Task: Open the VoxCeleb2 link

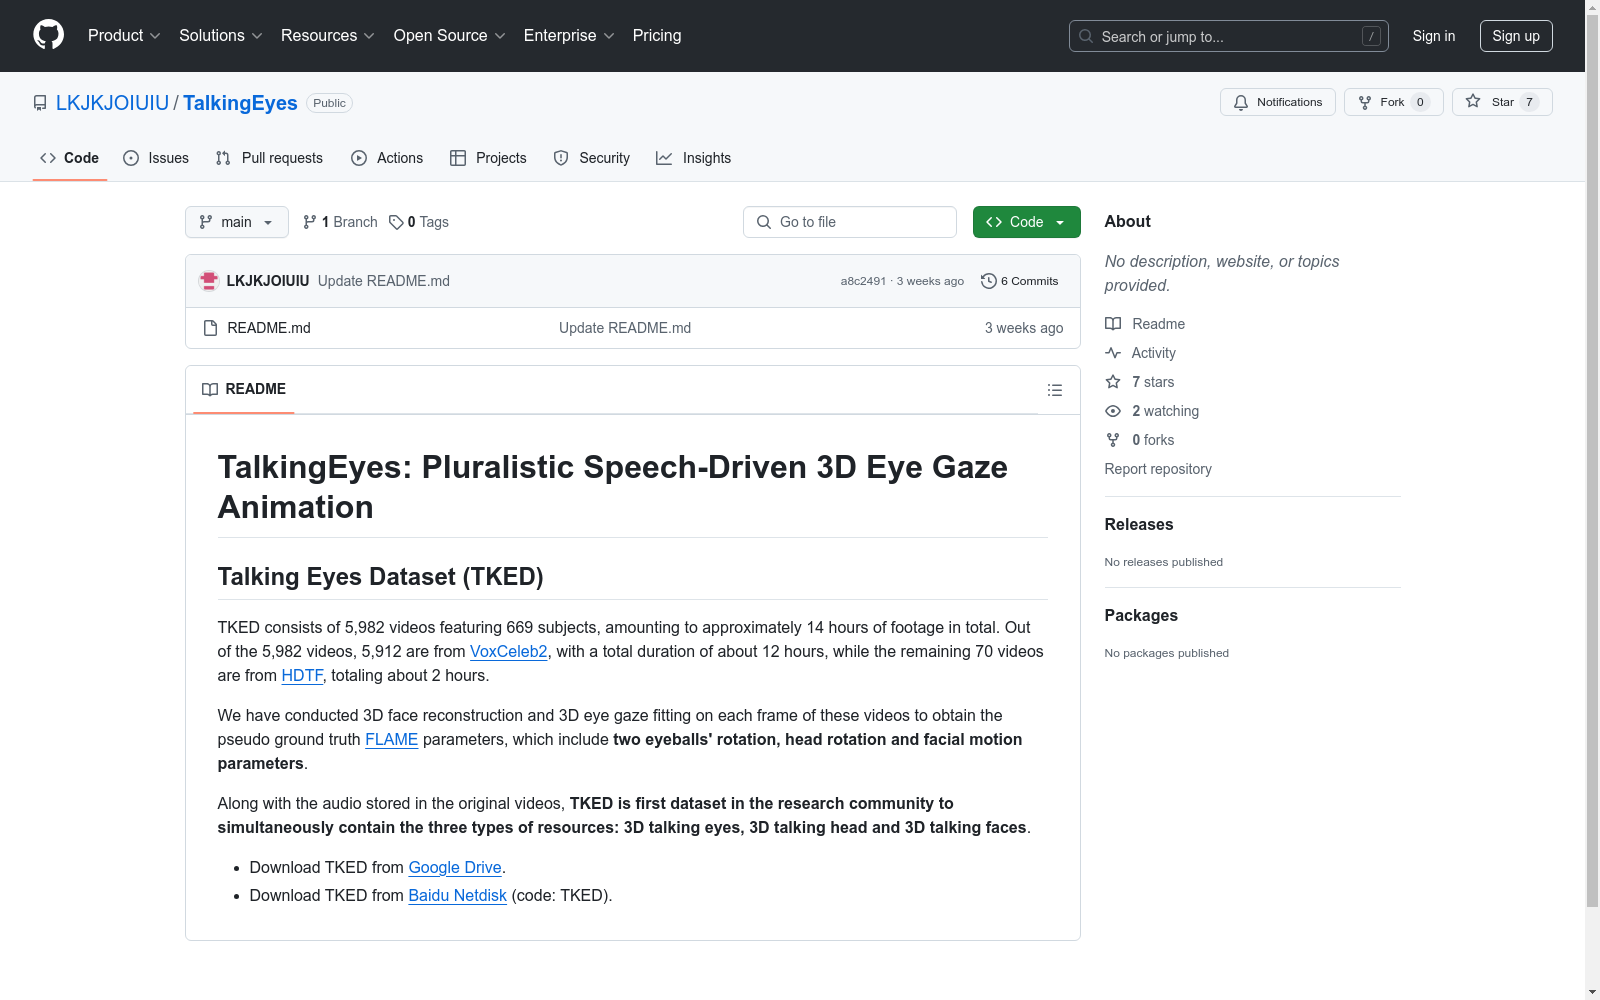Action: coord(509,652)
